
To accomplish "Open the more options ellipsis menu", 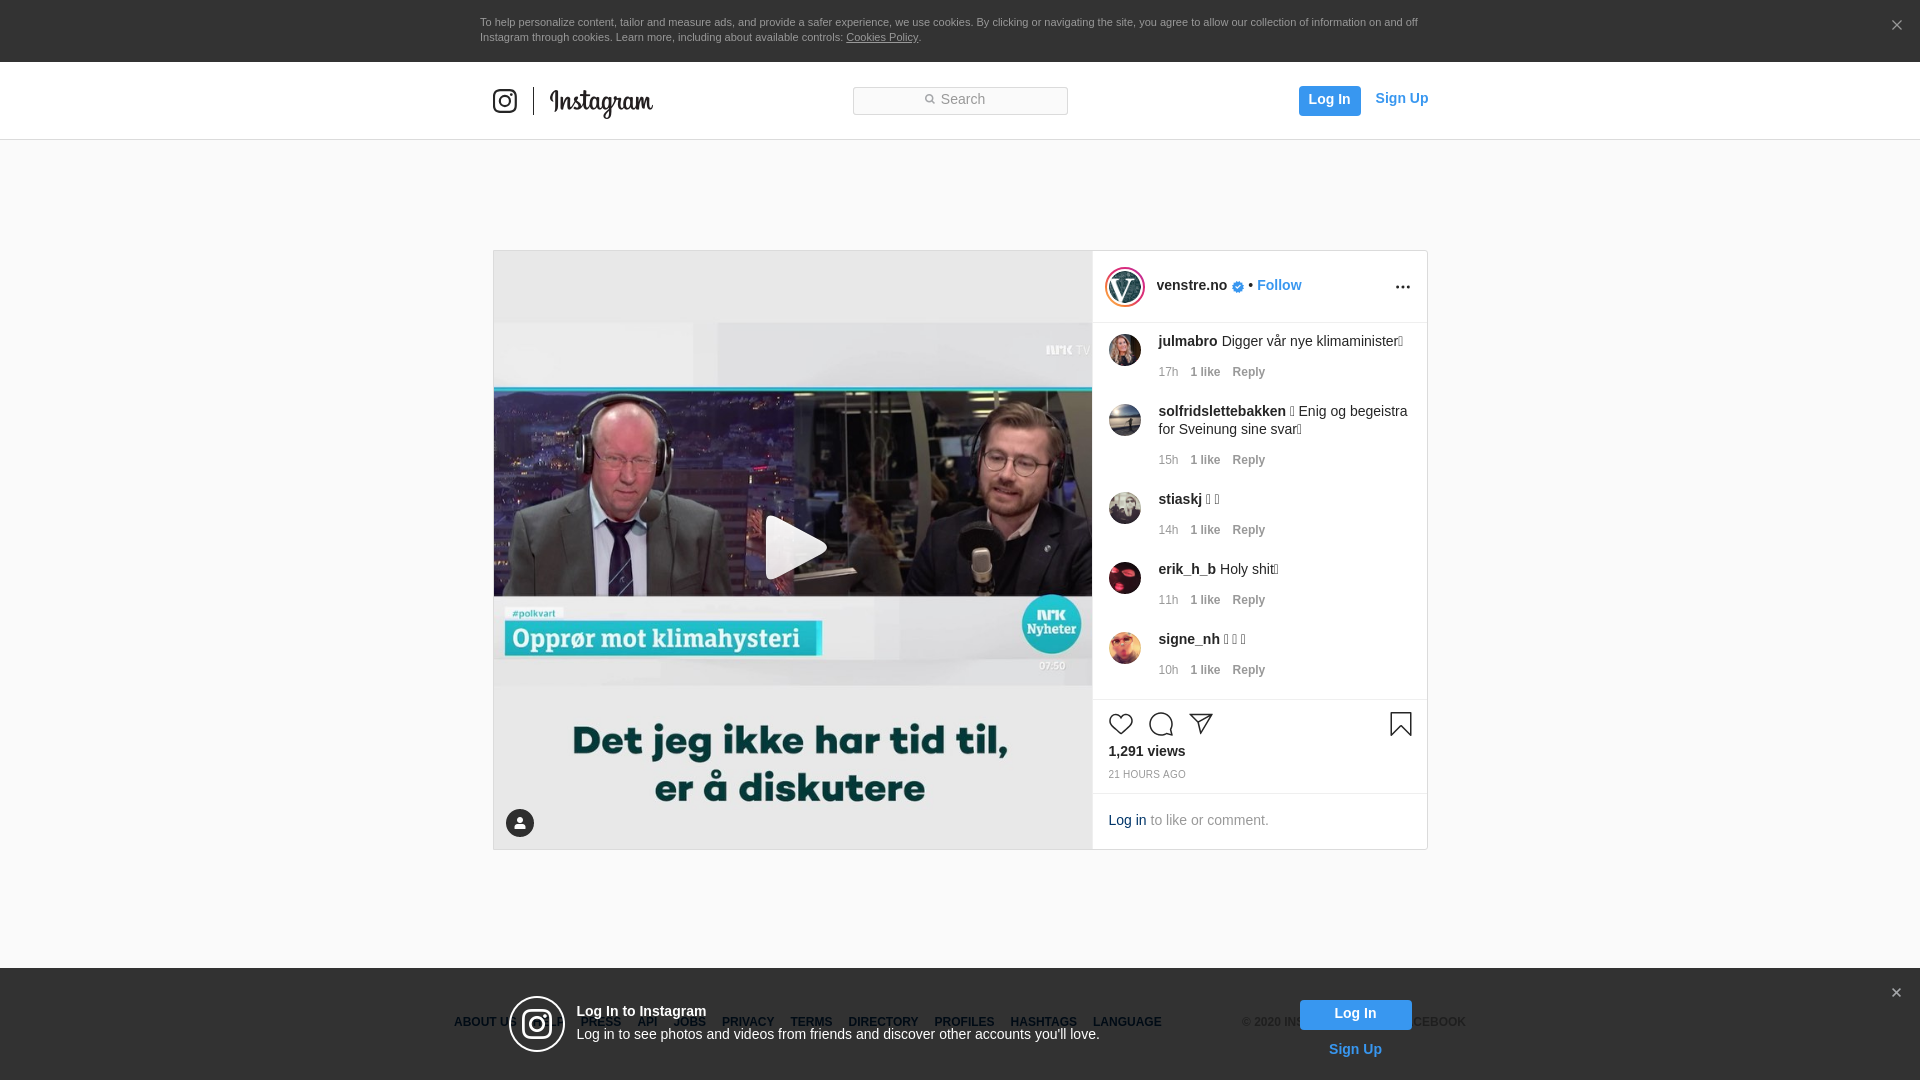I will pos(1402,287).
